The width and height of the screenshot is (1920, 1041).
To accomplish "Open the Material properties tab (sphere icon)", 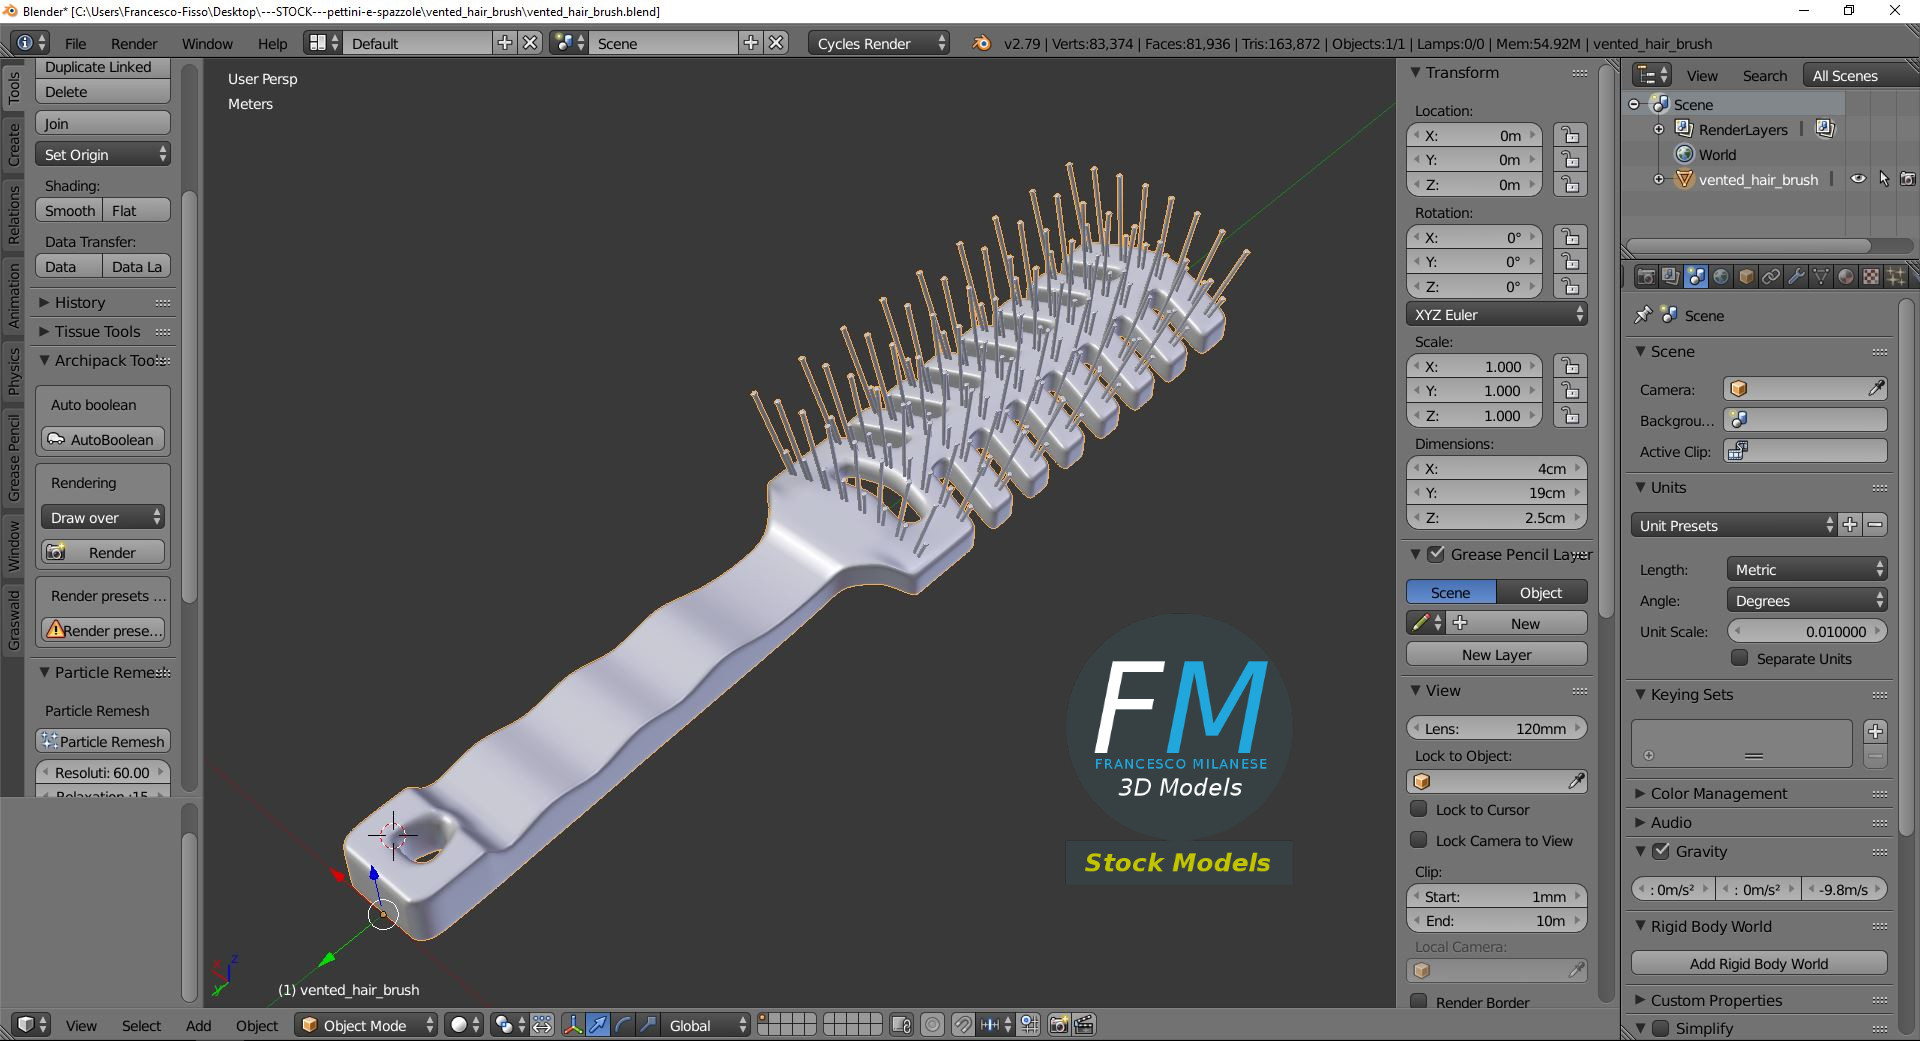I will [x=1846, y=276].
